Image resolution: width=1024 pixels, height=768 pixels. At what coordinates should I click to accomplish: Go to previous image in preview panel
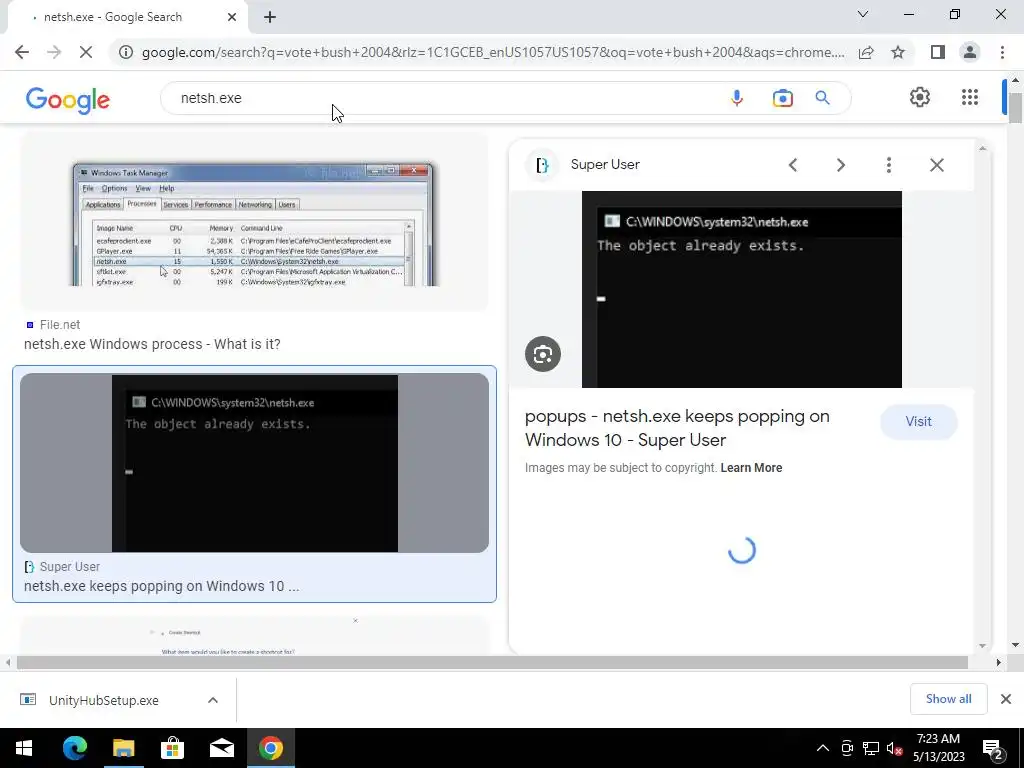point(793,165)
